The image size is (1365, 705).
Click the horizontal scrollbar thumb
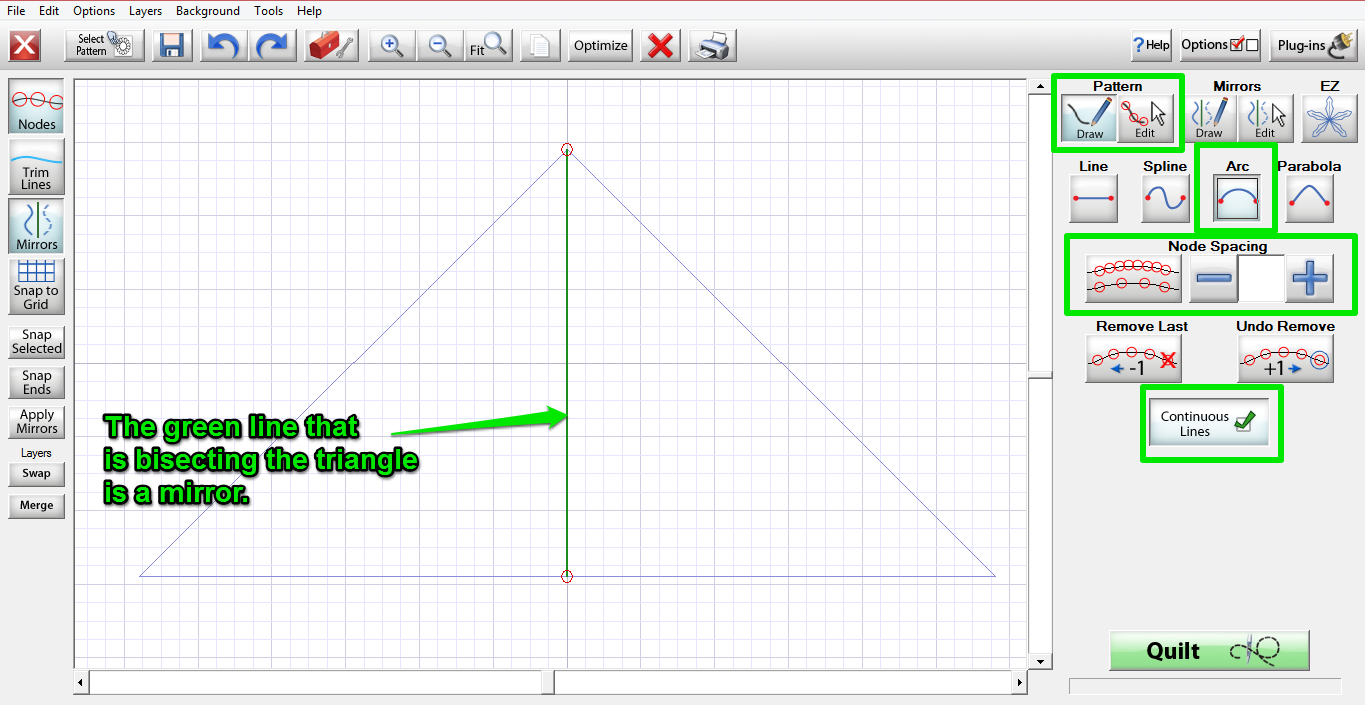coord(548,683)
